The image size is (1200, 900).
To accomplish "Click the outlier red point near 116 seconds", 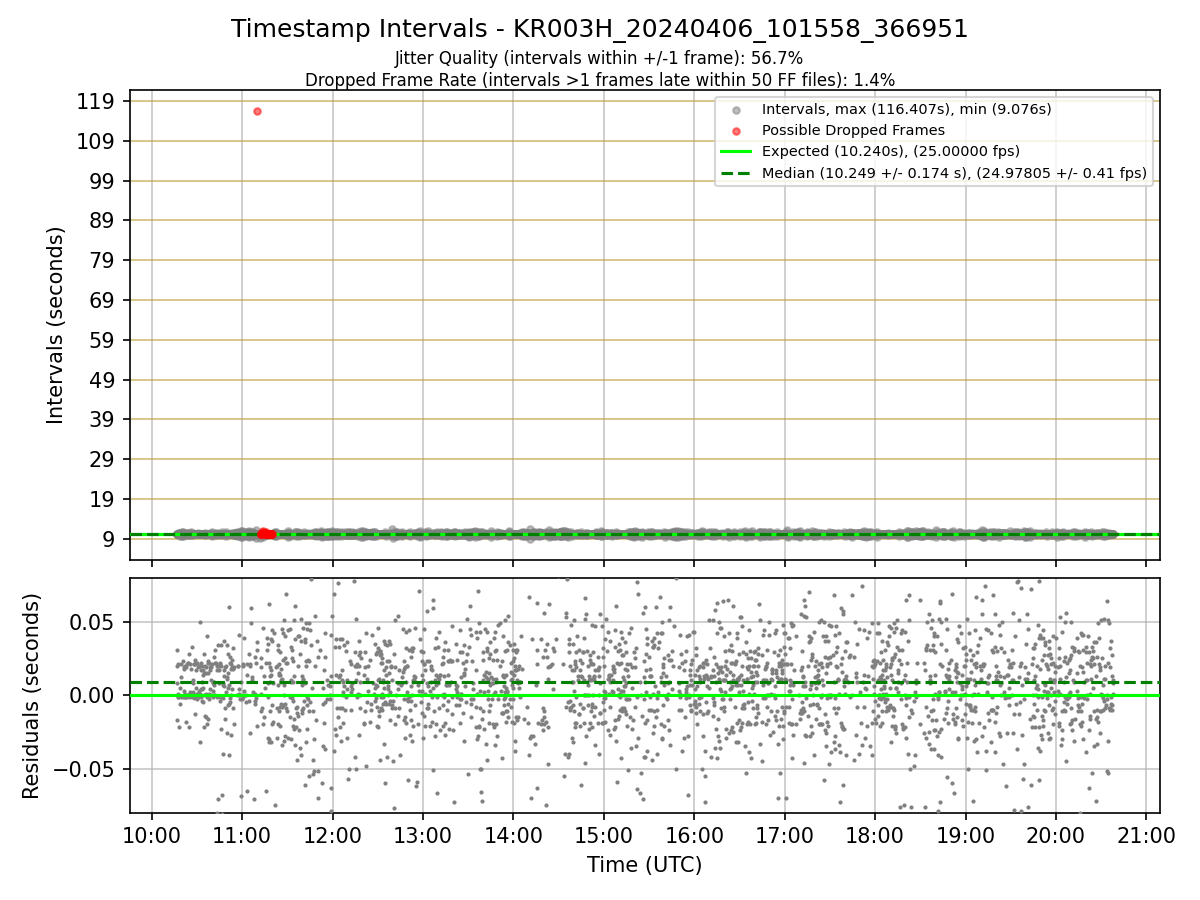I will 257,111.
